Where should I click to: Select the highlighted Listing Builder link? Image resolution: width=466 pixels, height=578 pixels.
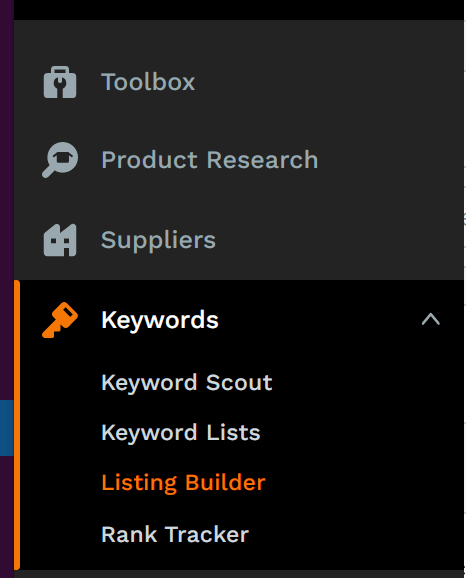point(183,483)
